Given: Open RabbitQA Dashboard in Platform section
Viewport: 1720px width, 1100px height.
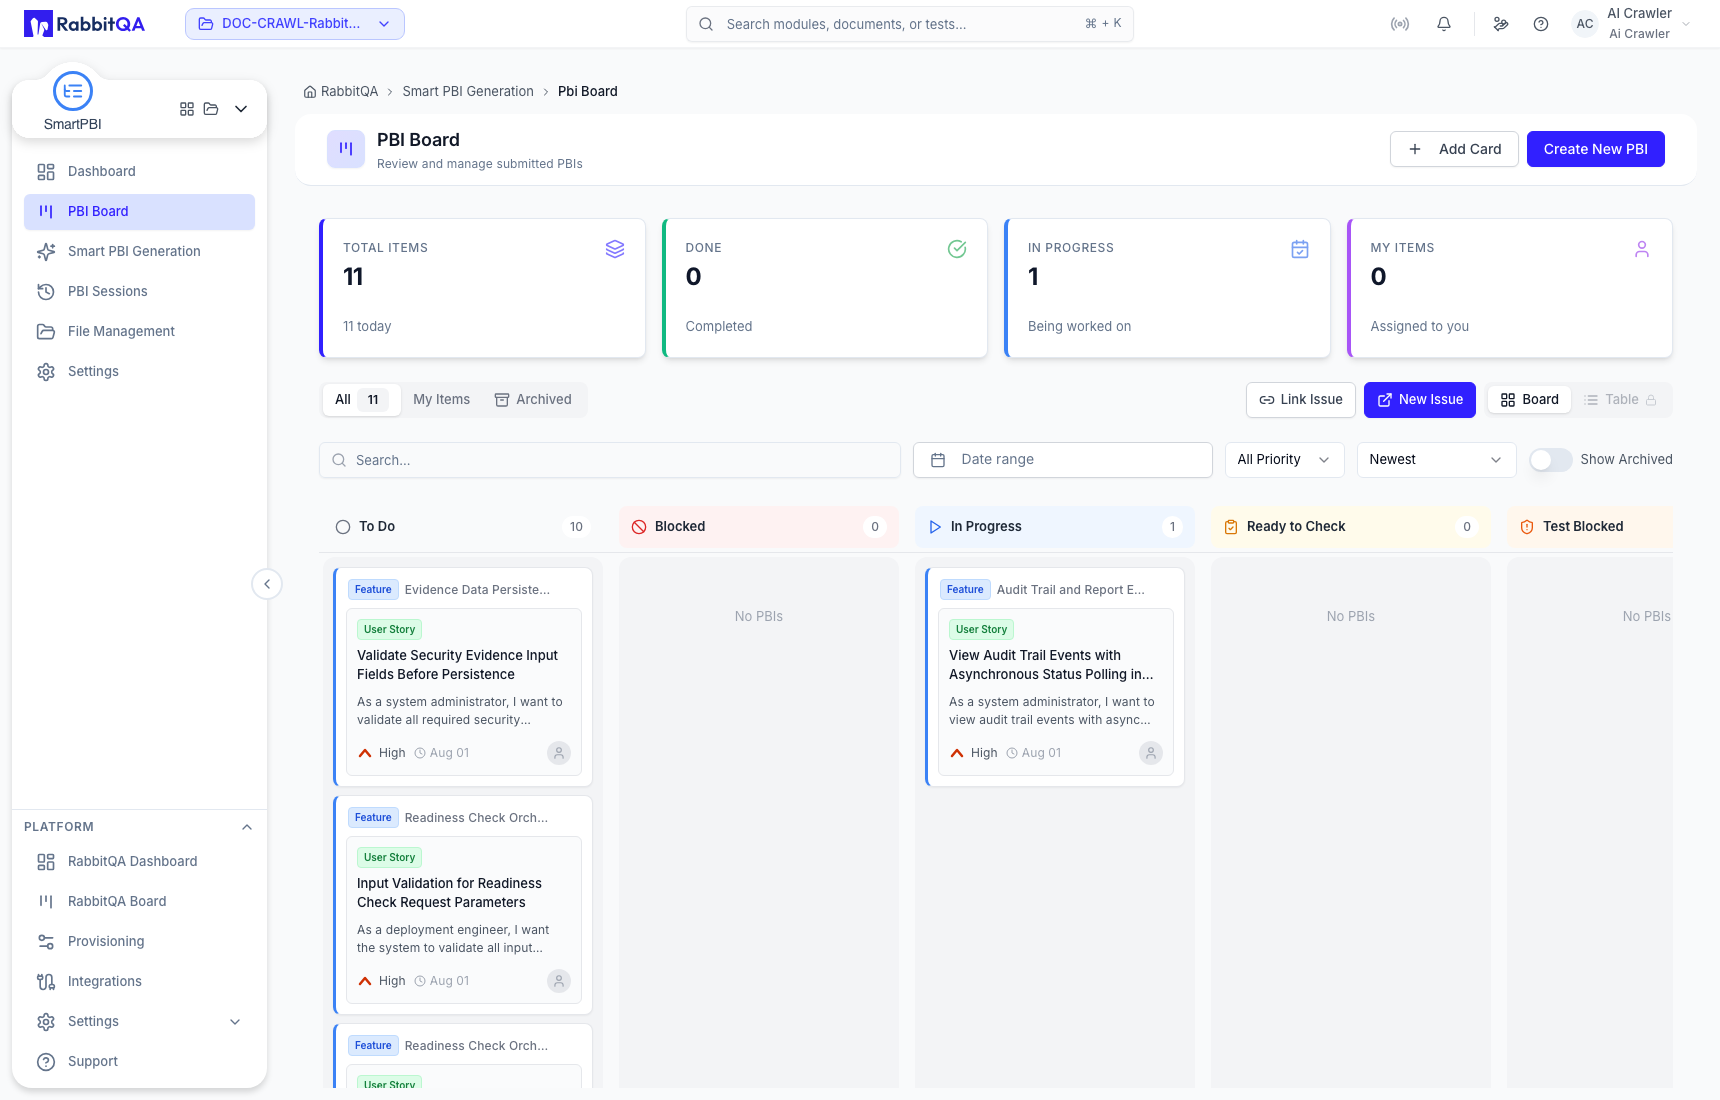Looking at the screenshot, I should (139, 862).
